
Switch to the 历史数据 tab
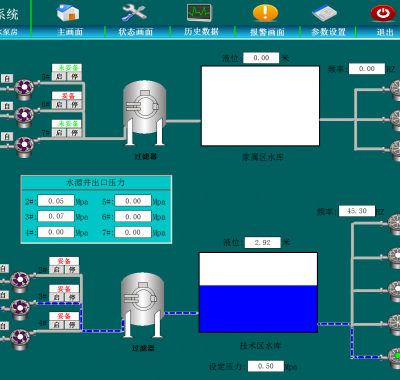coord(202,32)
